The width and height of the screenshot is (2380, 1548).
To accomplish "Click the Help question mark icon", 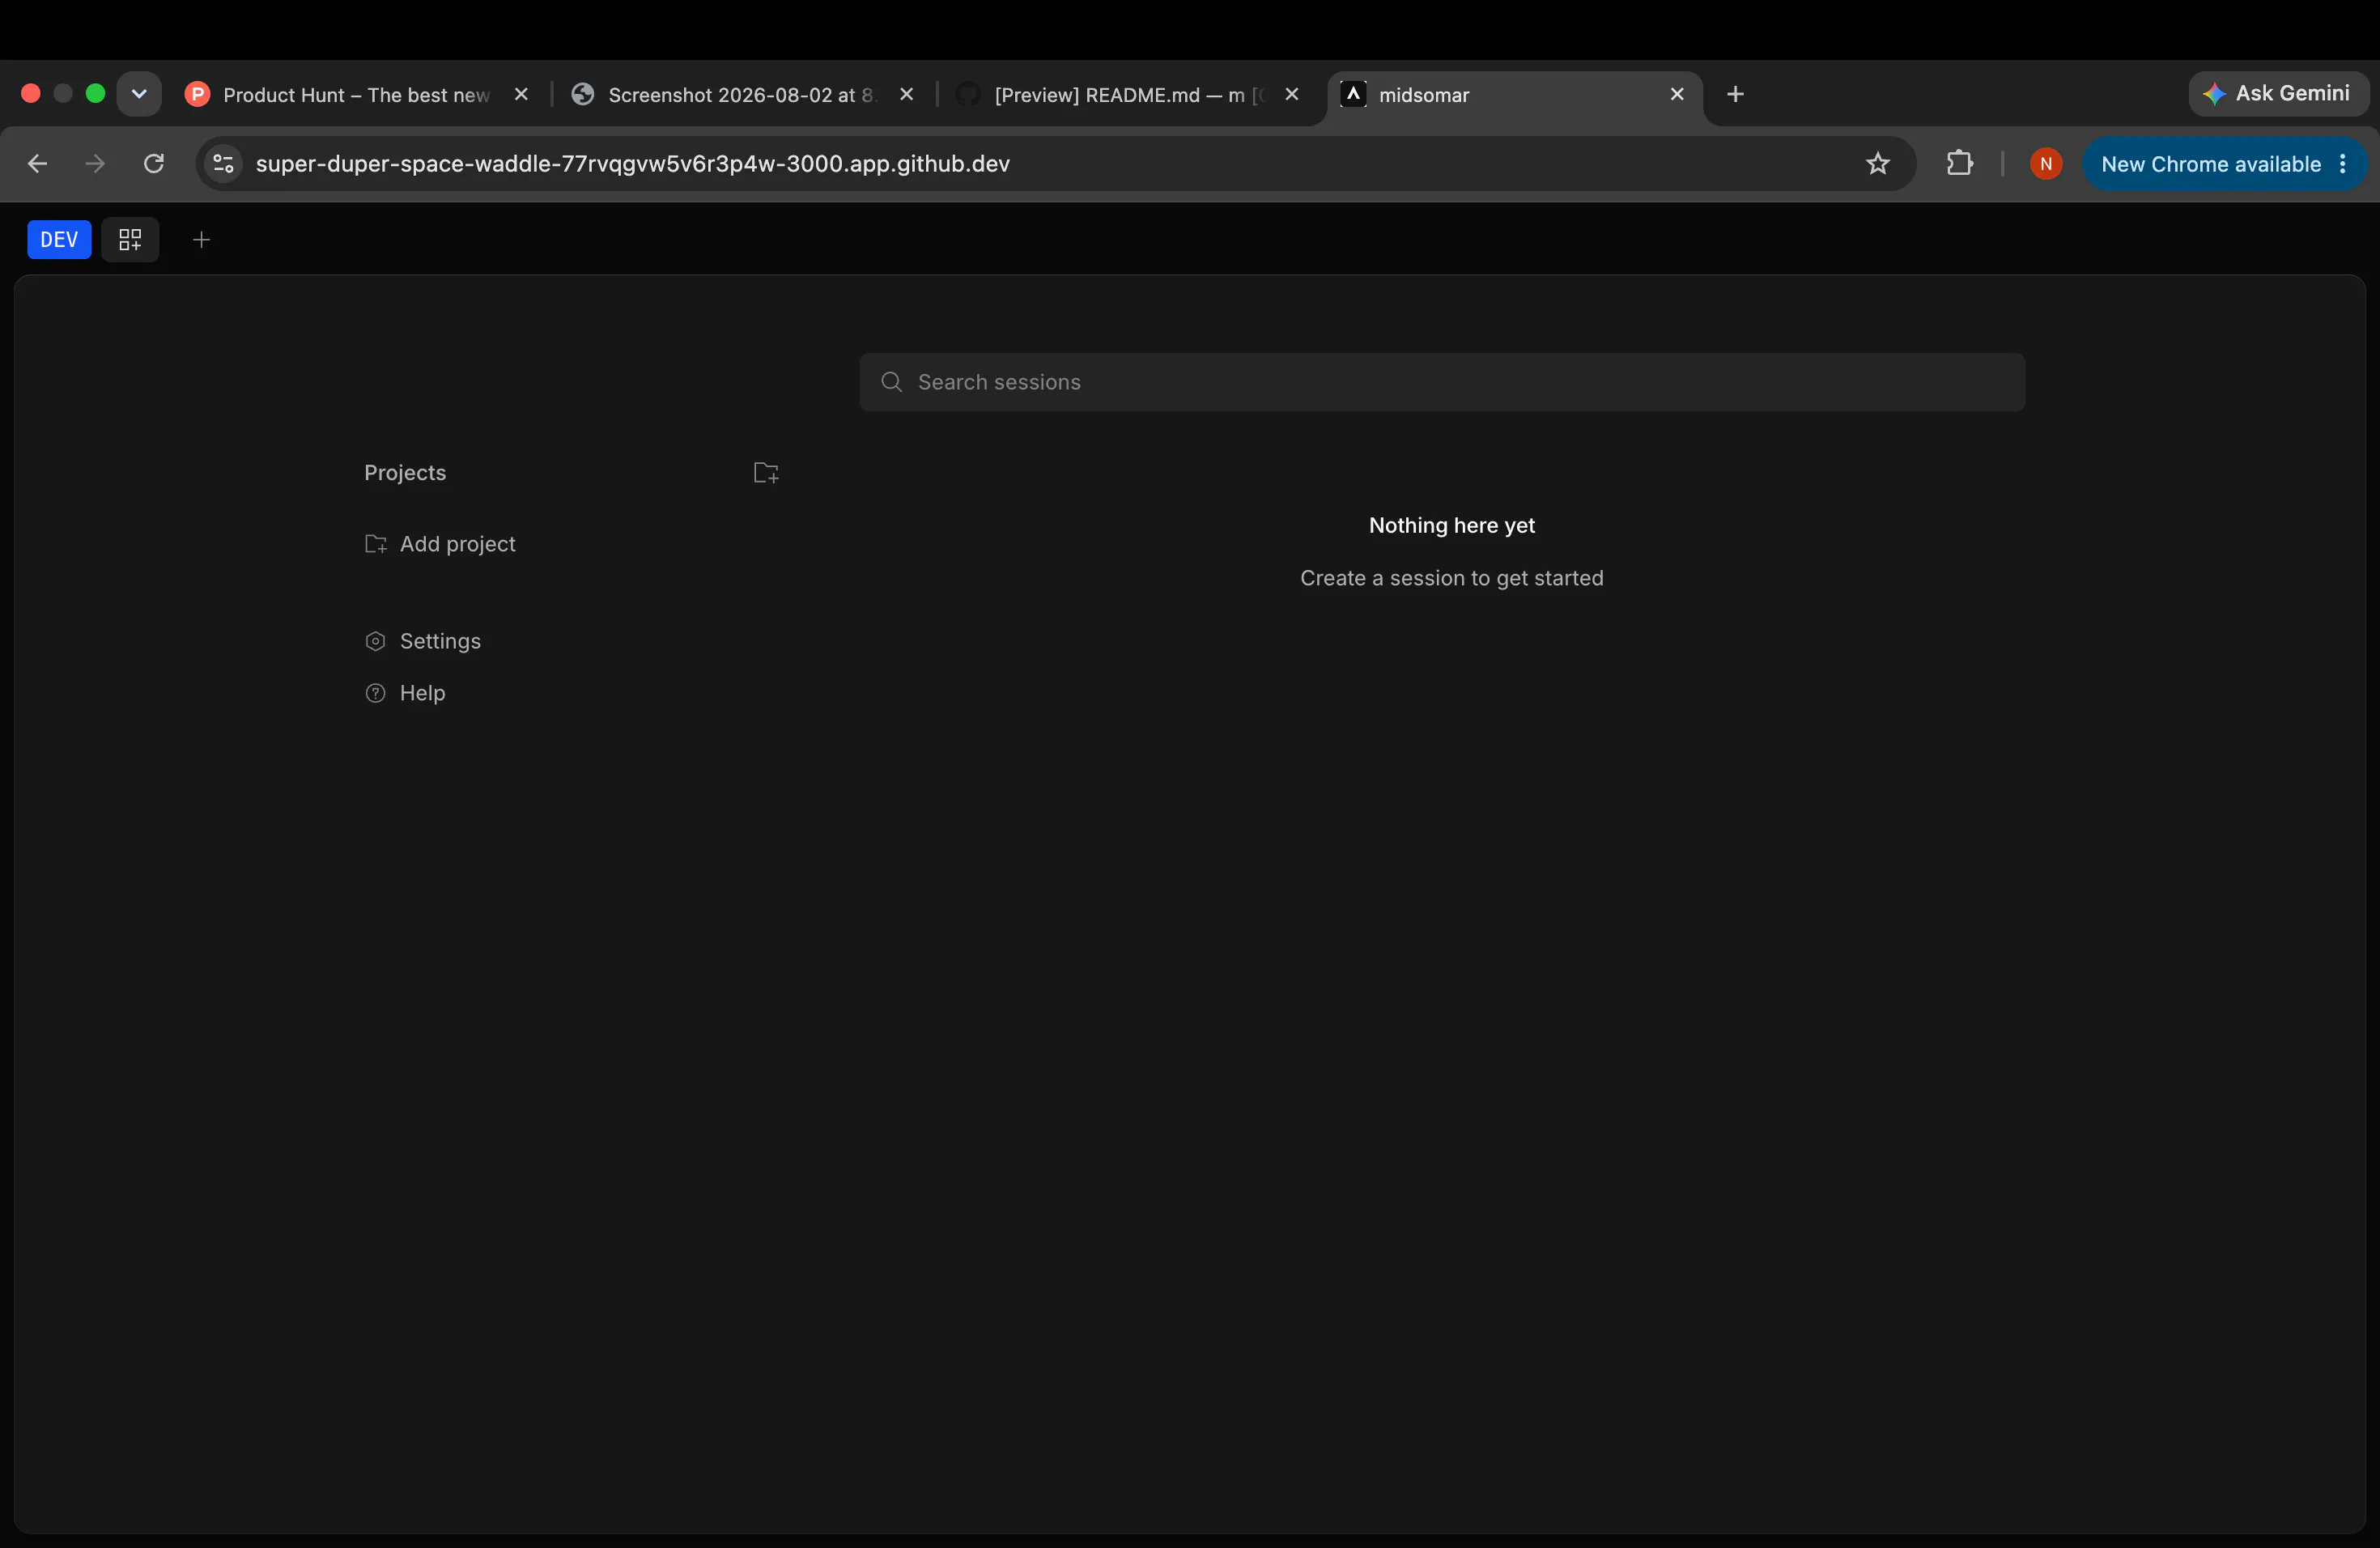I will (375, 693).
